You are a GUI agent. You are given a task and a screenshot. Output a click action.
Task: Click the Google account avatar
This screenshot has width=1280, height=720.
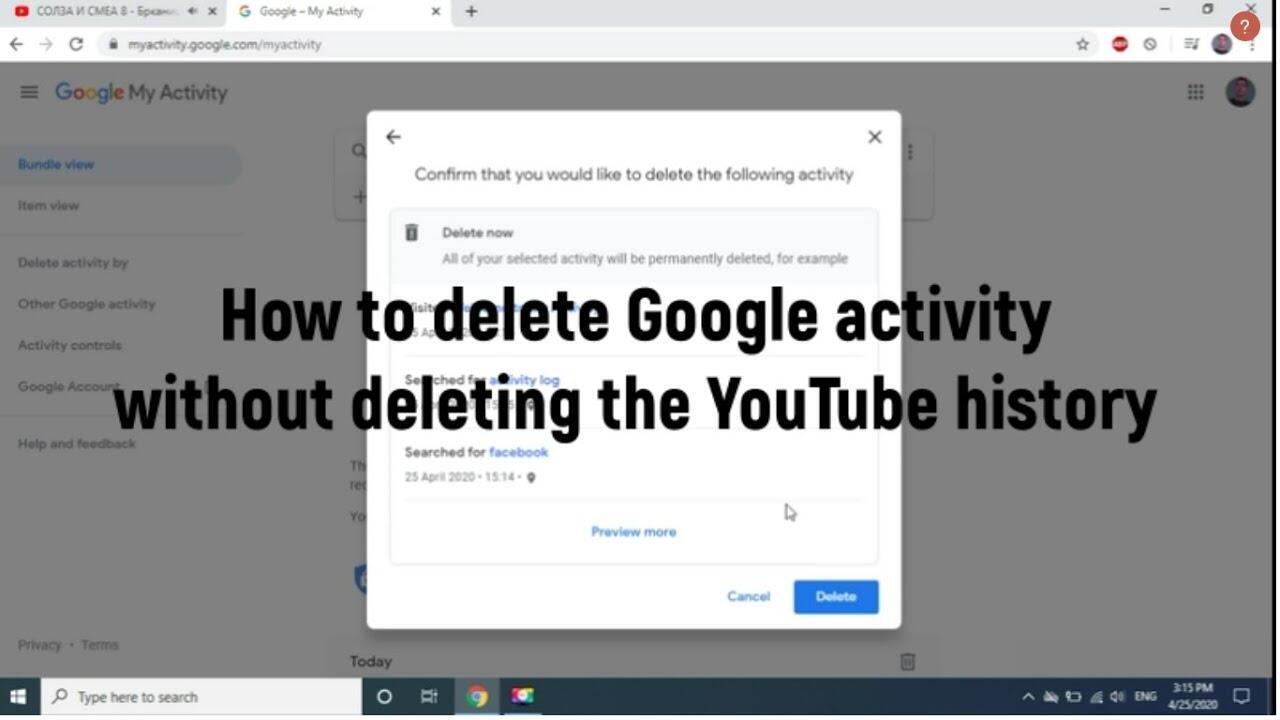pos(1240,92)
